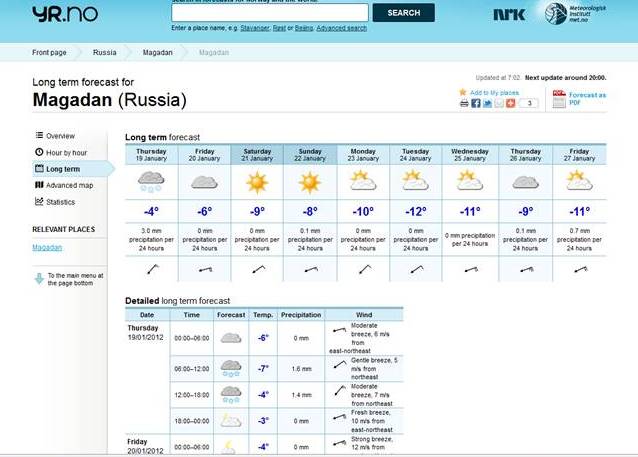The width and height of the screenshot is (638, 457).
Task: Go to Russia in the breadcrumb
Action: click(104, 51)
